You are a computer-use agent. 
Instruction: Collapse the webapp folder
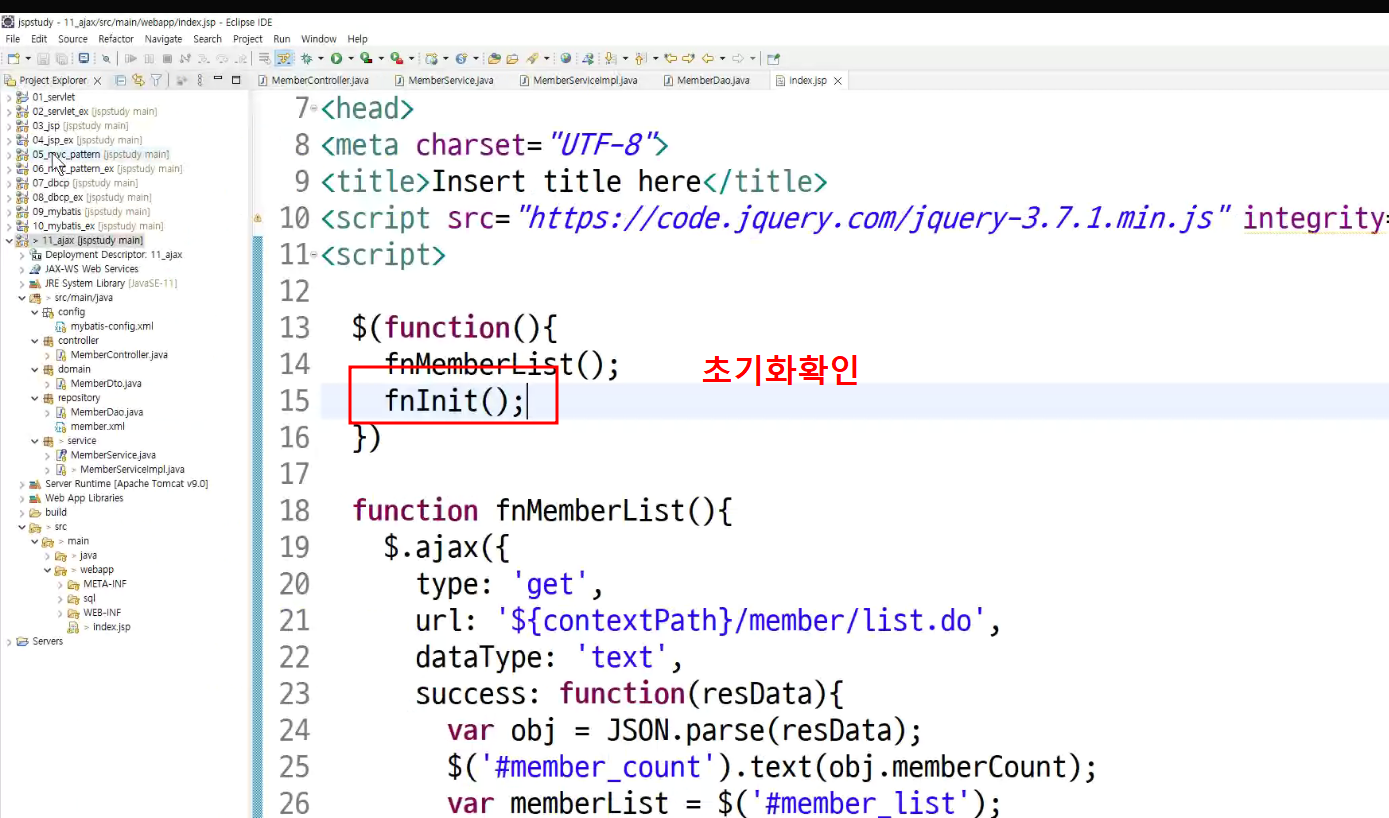(47, 570)
